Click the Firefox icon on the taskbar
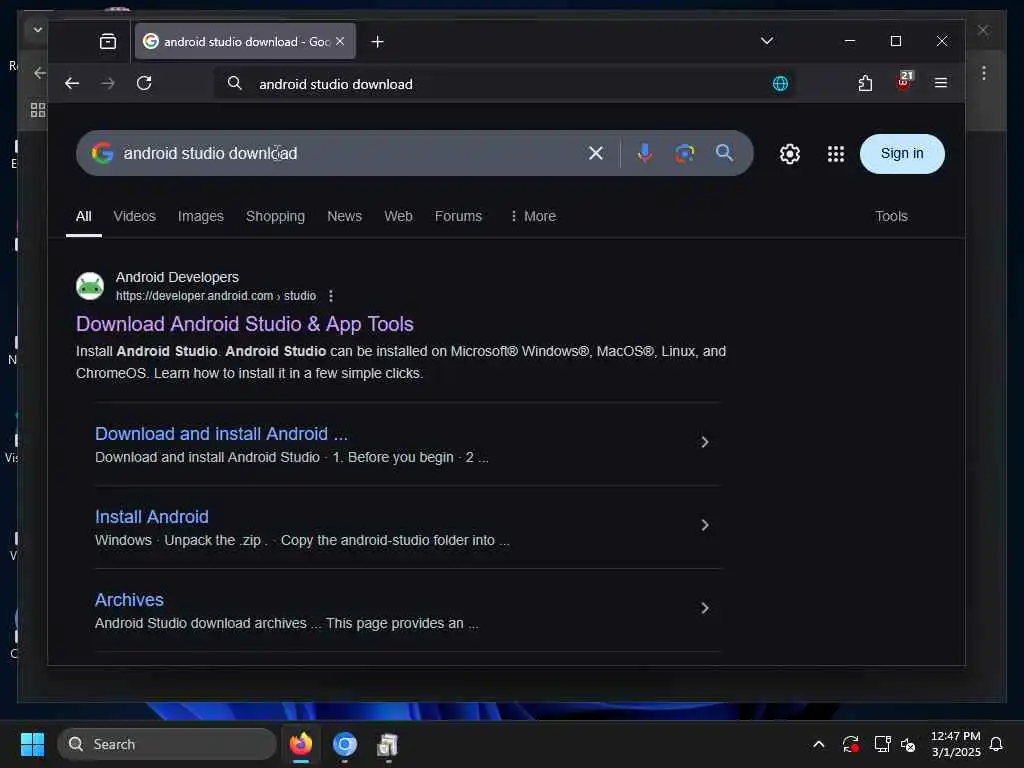This screenshot has height=768, width=1024. pyautogui.click(x=300, y=744)
